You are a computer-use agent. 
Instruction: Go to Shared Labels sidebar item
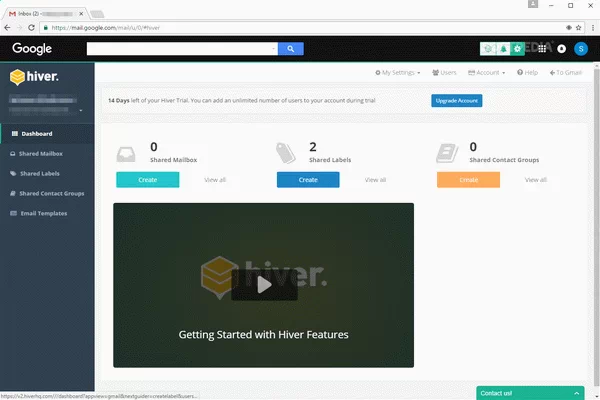pyautogui.click(x=40, y=173)
